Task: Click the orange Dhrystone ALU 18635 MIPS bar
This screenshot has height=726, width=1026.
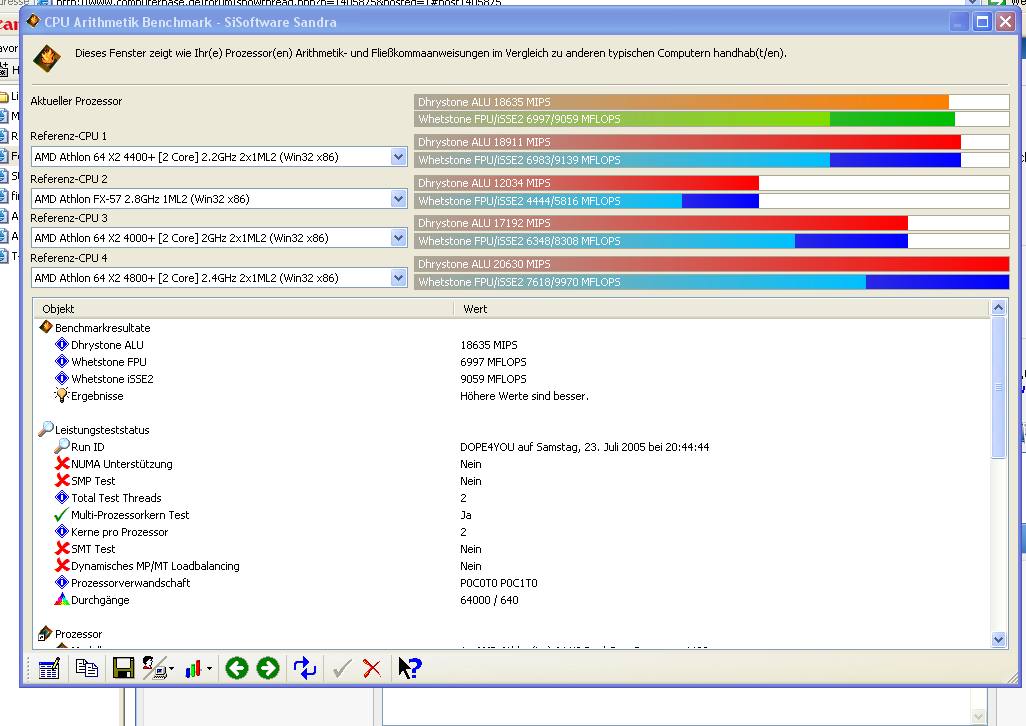Action: (x=681, y=102)
